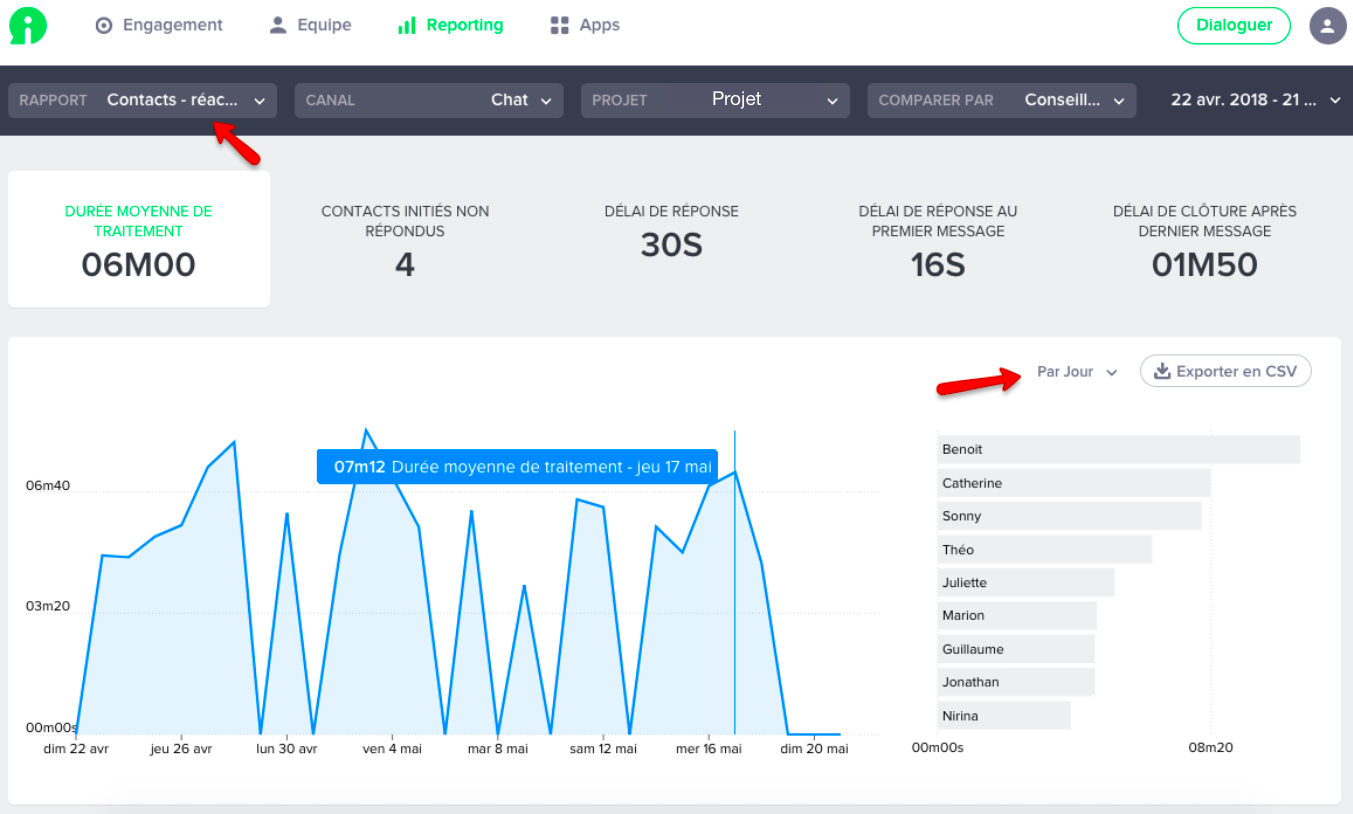Click Marion's bar in the chart
The image size is (1353, 814).
[1017, 615]
